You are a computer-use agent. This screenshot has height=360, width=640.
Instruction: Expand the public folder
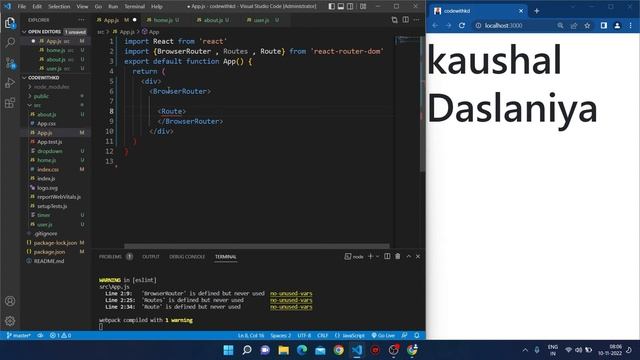41,96
